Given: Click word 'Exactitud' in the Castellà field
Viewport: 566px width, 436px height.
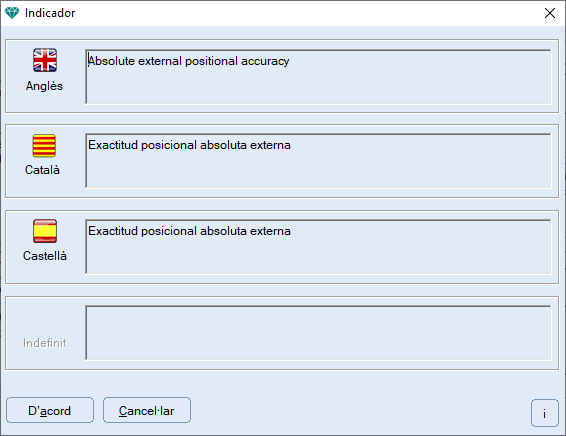Looking at the screenshot, I should point(113,231).
